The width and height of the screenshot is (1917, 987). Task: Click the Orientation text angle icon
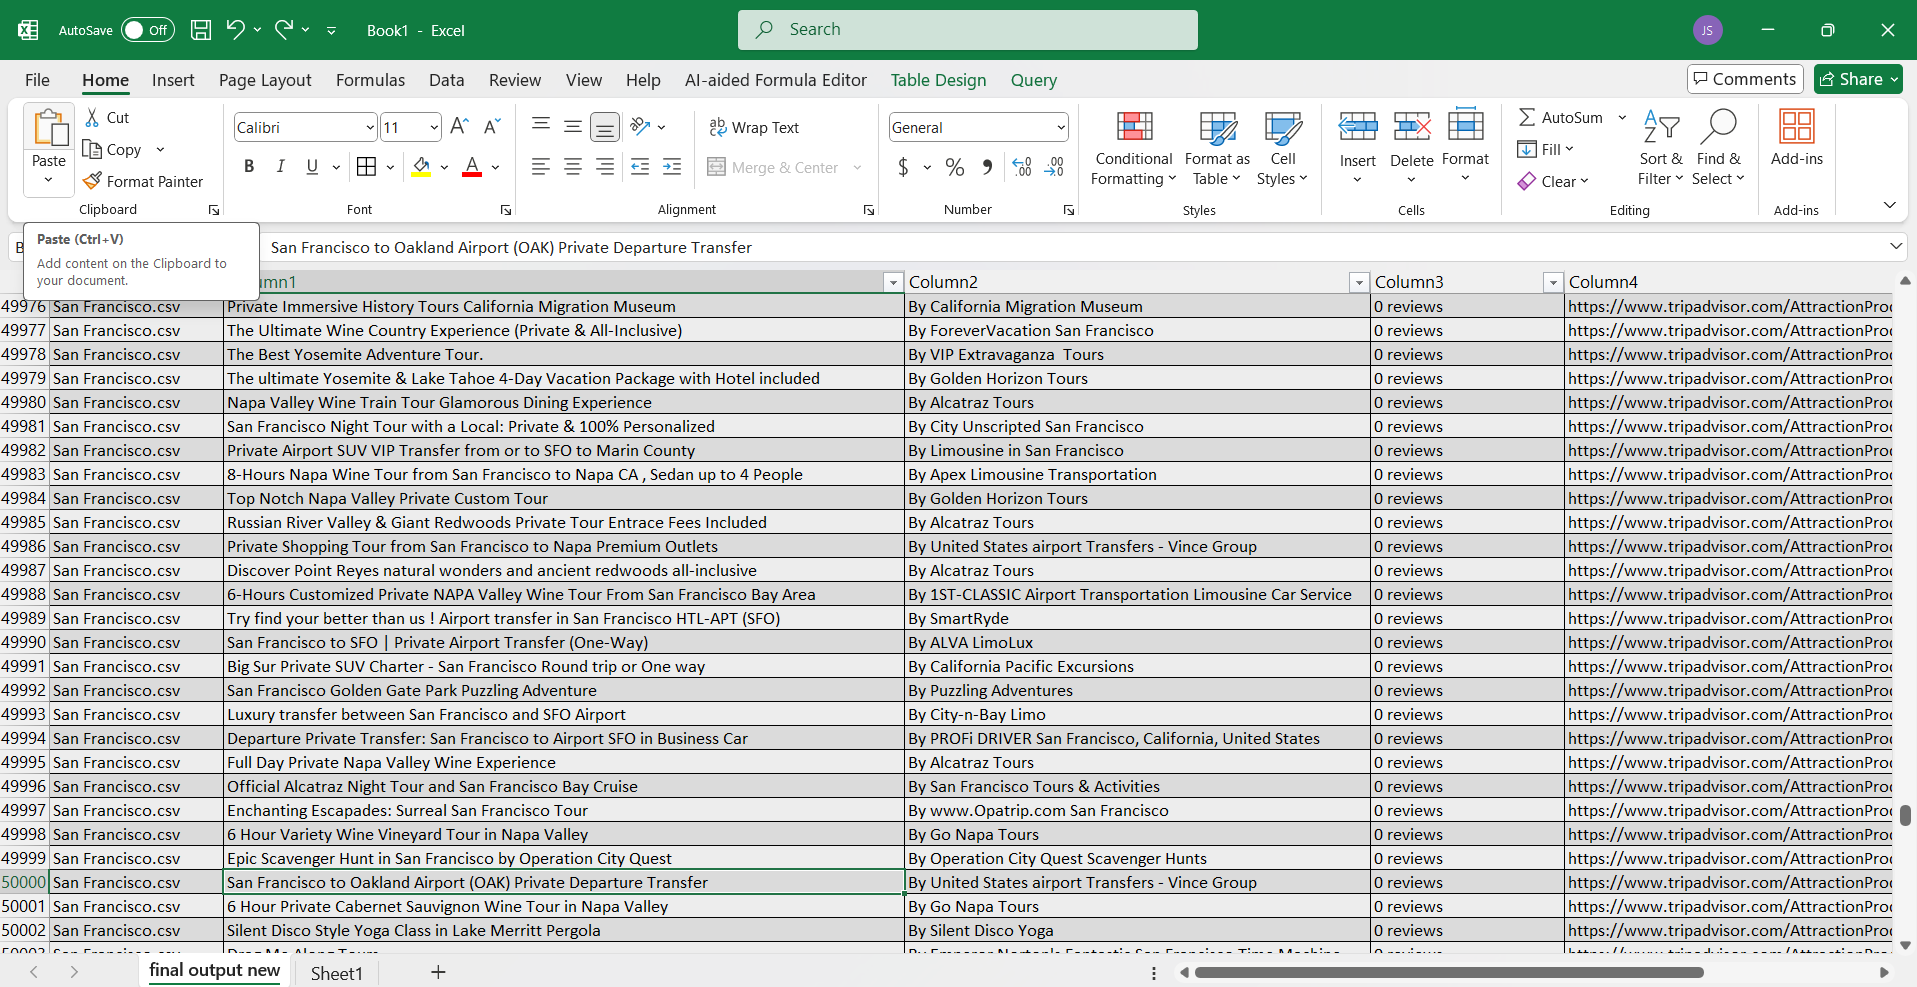pyautogui.click(x=641, y=127)
